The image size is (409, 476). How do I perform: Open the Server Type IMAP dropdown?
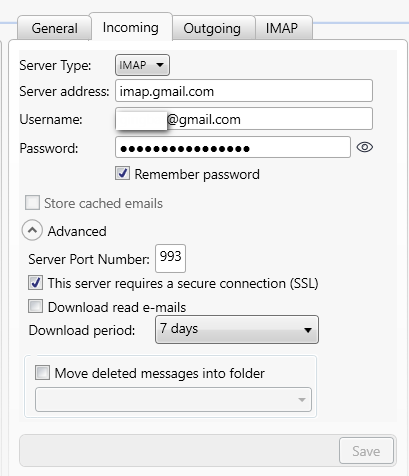[142, 65]
